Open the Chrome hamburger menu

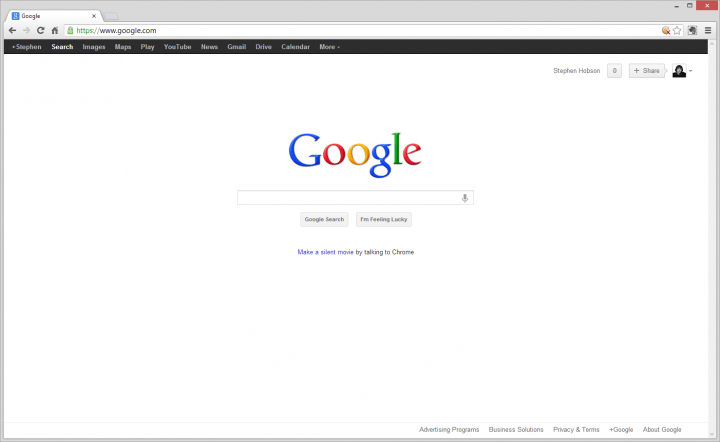[708, 30]
